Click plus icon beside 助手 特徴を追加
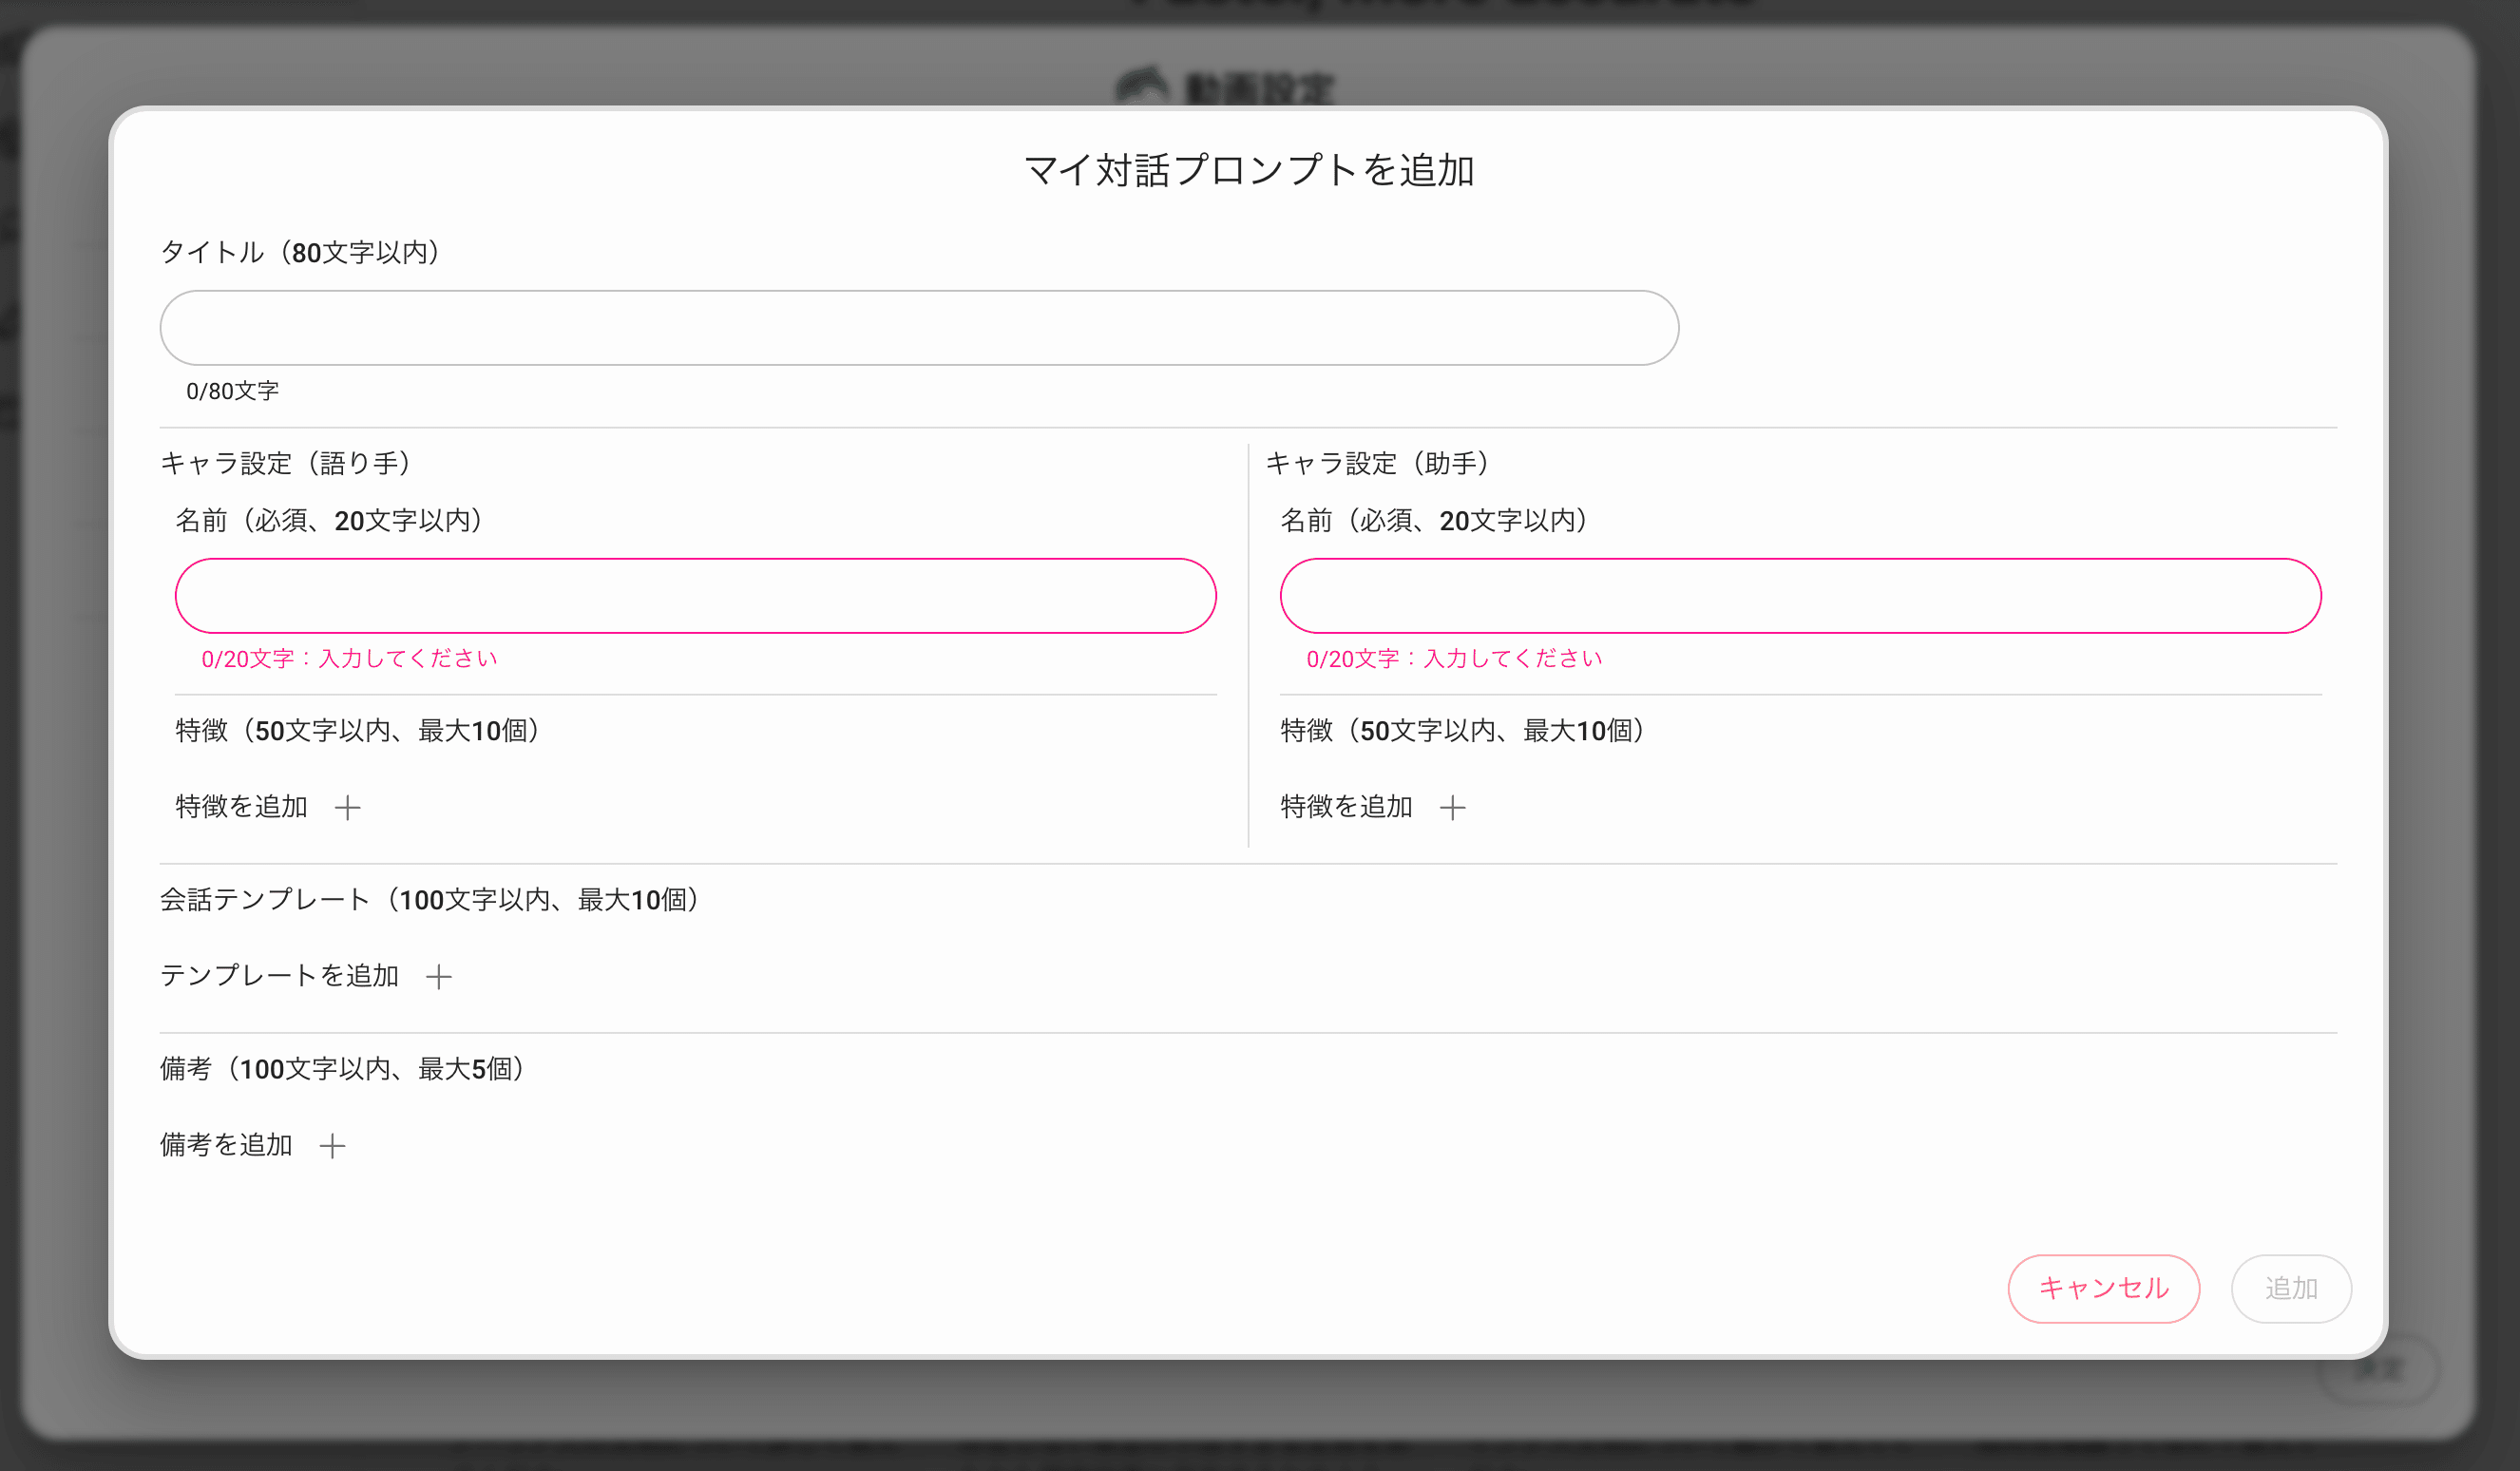Screen dimensions: 2520x1471 [1452, 807]
